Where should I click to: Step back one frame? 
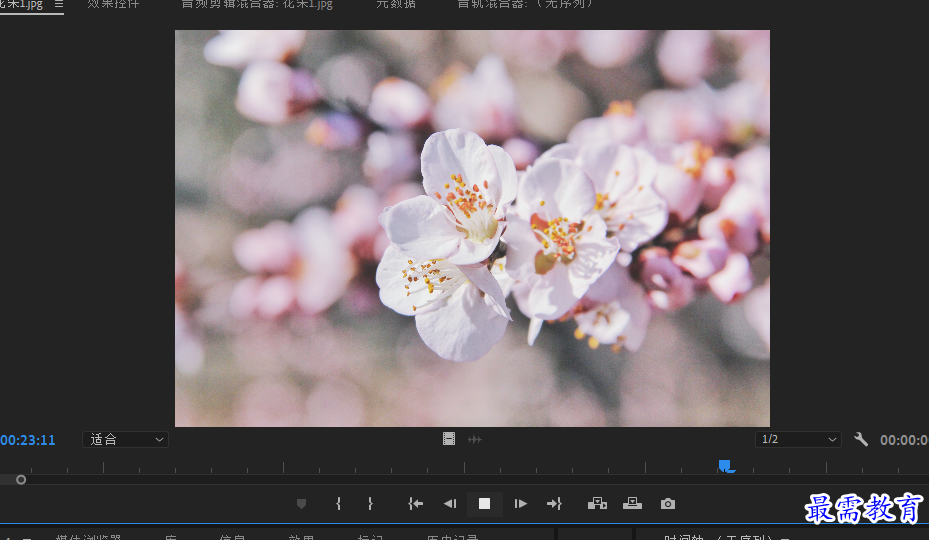(450, 504)
